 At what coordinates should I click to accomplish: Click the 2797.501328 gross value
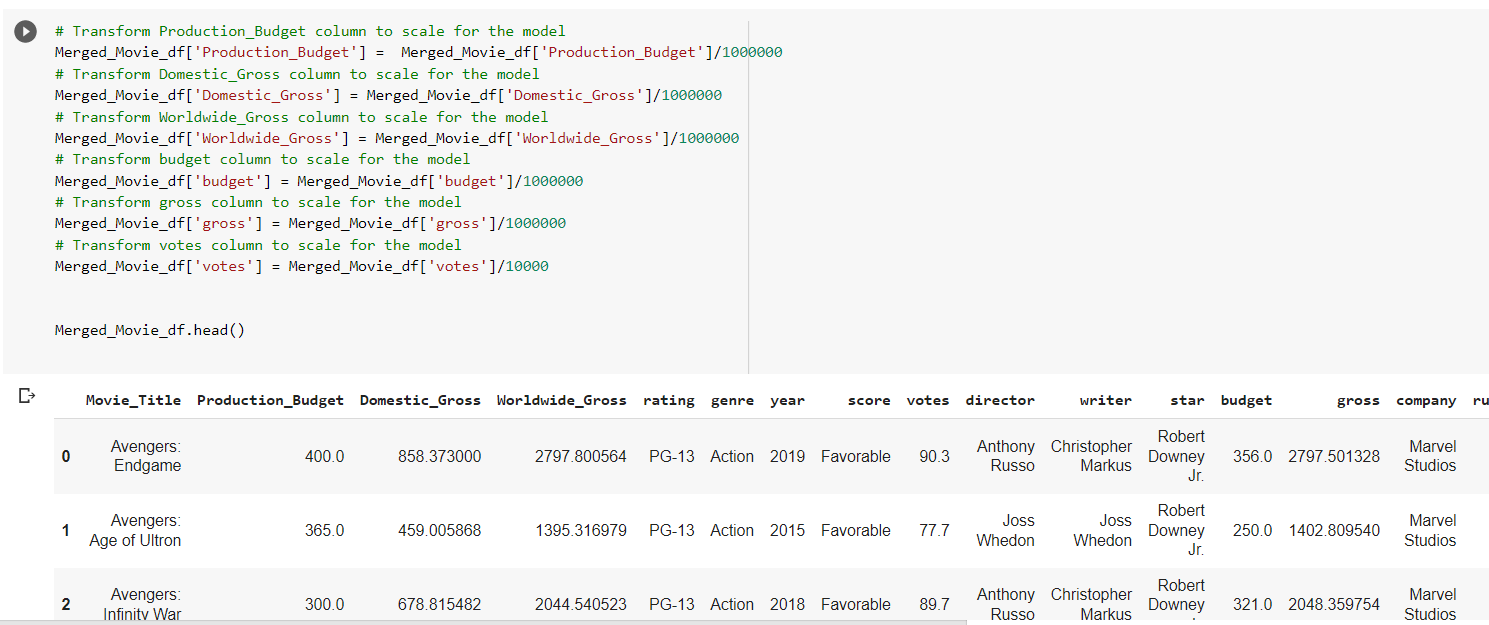(1334, 456)
